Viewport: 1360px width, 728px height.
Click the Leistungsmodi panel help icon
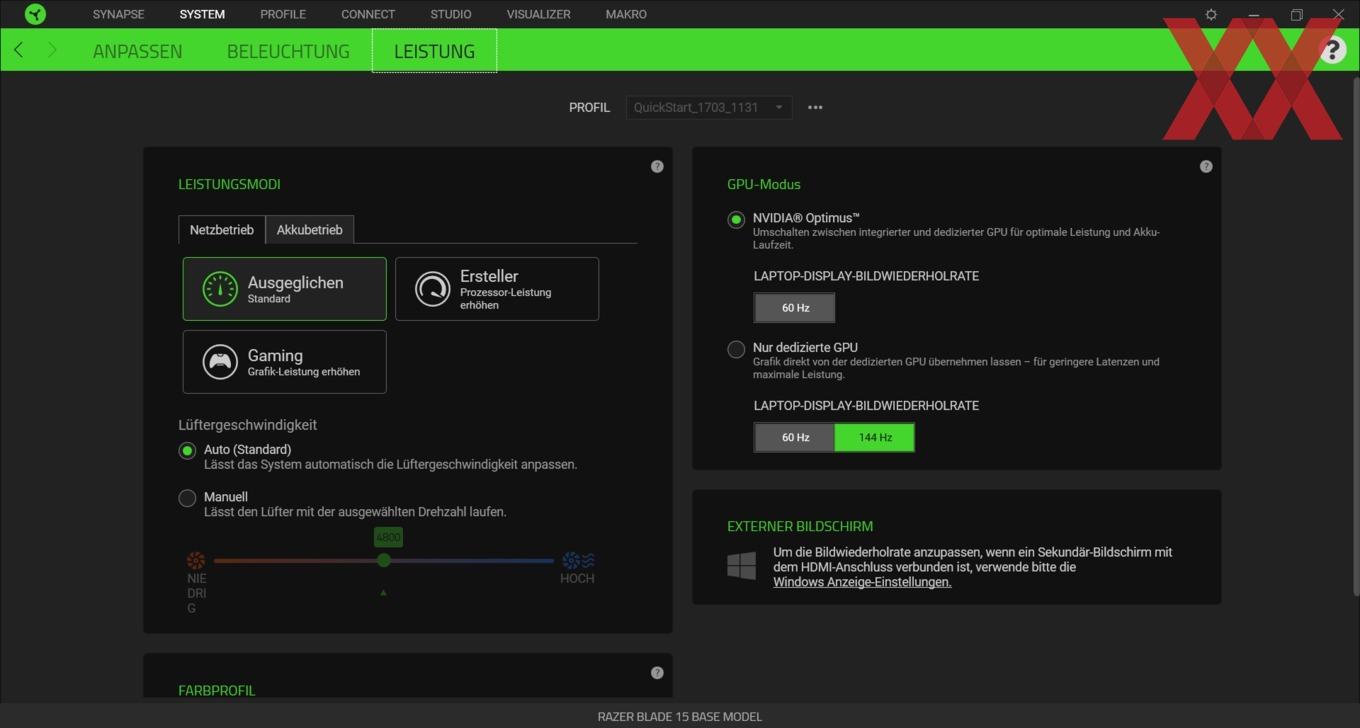click(x=657, y=166)
